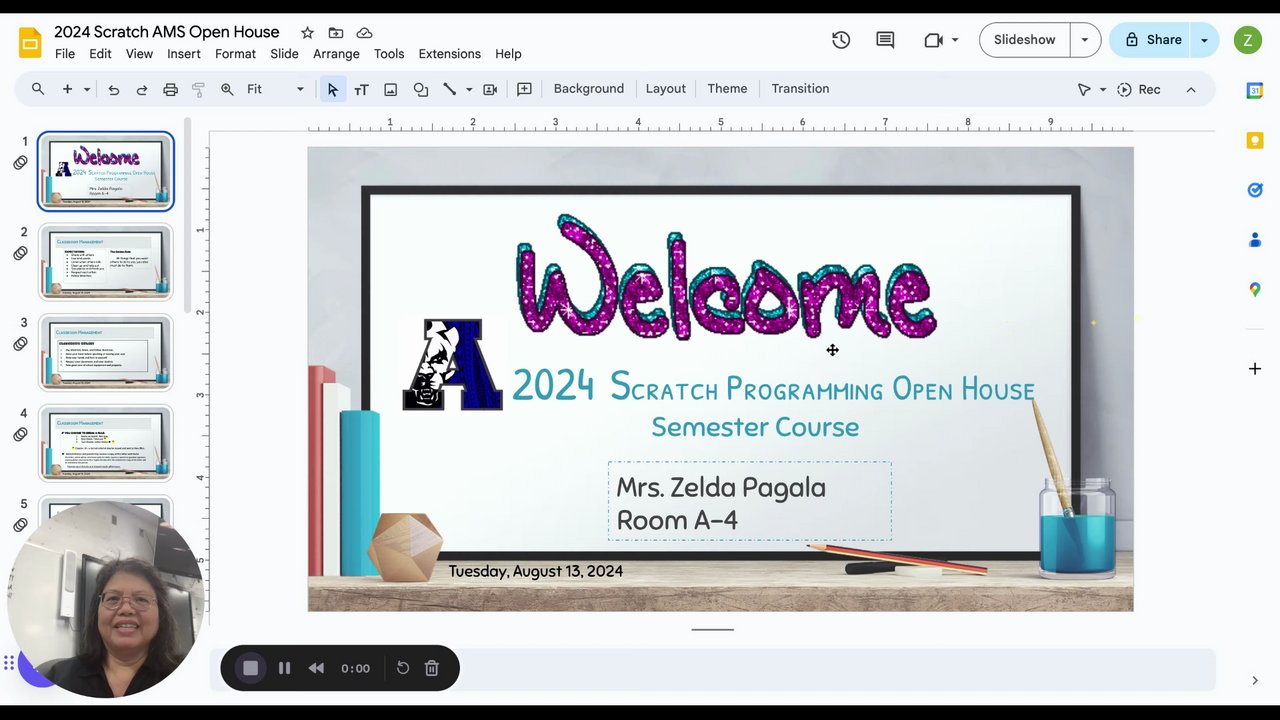
Task: Open the Shape tool
Action: pyautogui.click(x=420, y=89)
